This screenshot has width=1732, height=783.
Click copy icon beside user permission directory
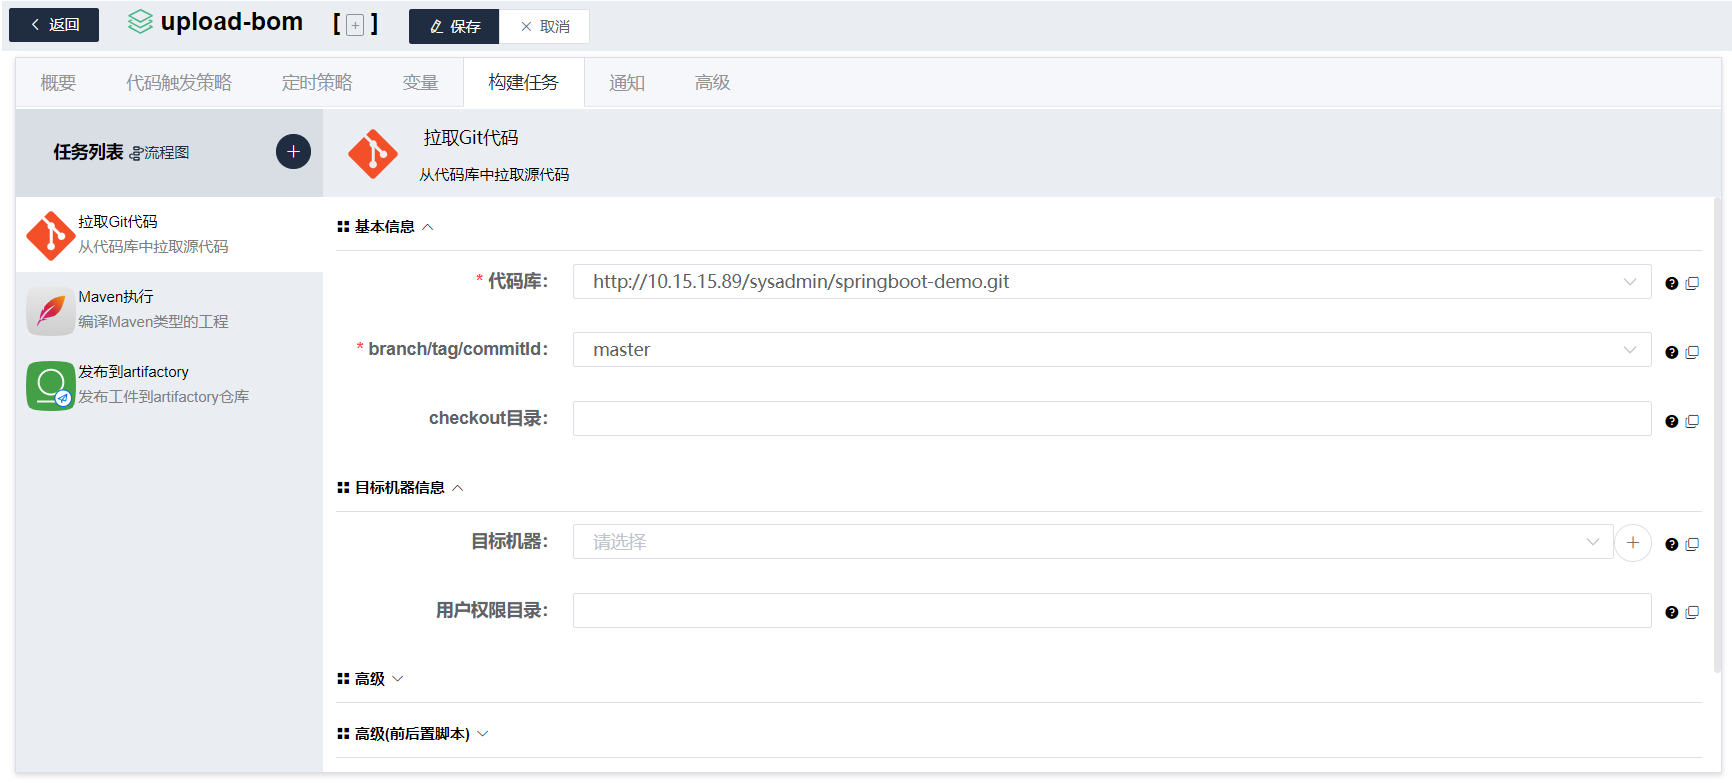coord(1692,612)
